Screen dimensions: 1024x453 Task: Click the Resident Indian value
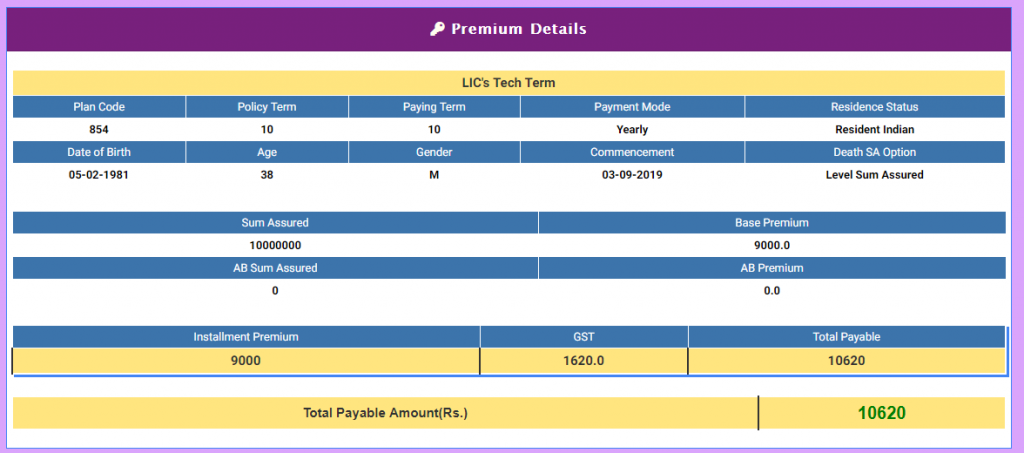(874, 129)
